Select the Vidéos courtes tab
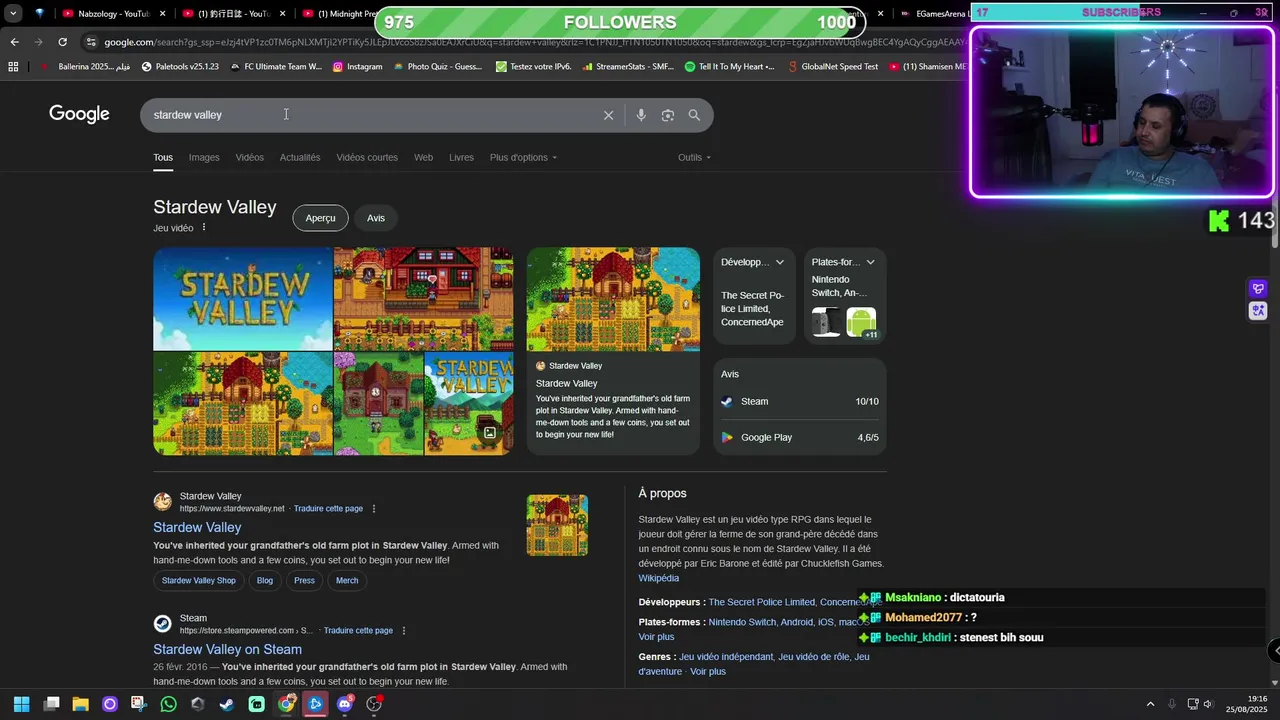 (x=367, y=157)
